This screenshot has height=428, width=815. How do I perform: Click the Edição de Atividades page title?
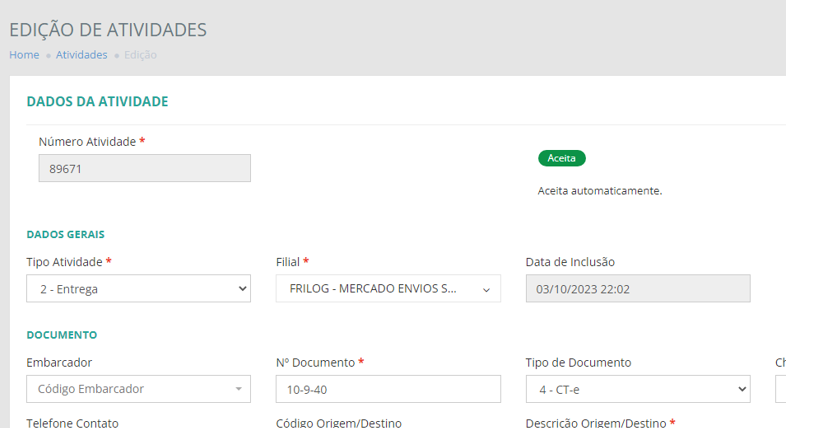coord(108,30)
